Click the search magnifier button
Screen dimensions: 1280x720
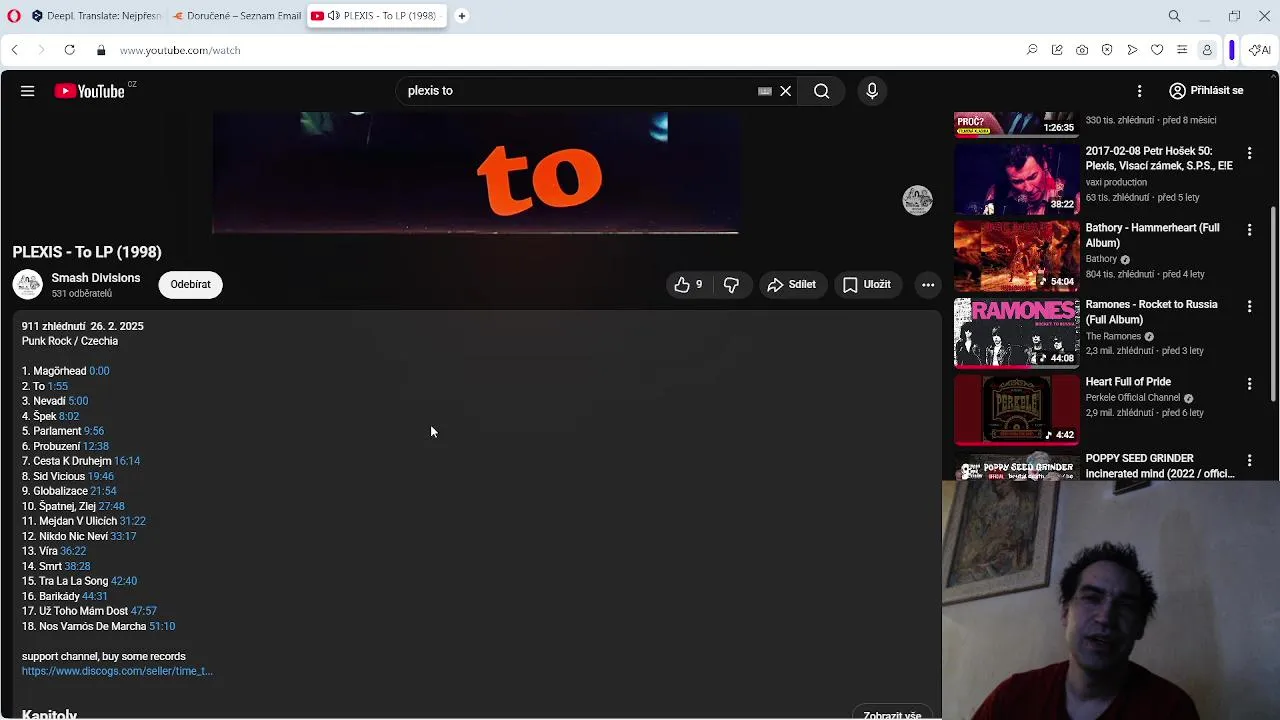(821, 91)
